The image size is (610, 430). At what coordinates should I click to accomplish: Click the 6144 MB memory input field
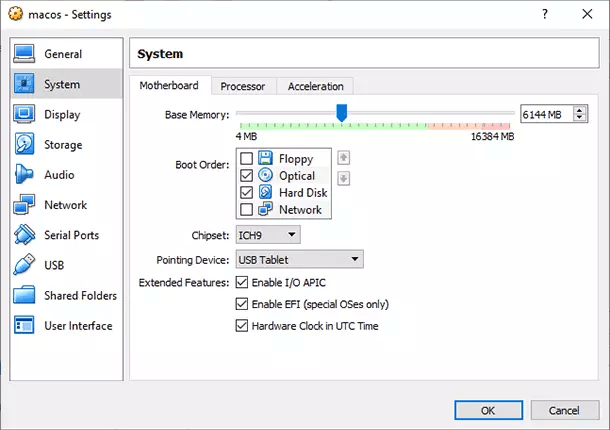coord(547,114)
